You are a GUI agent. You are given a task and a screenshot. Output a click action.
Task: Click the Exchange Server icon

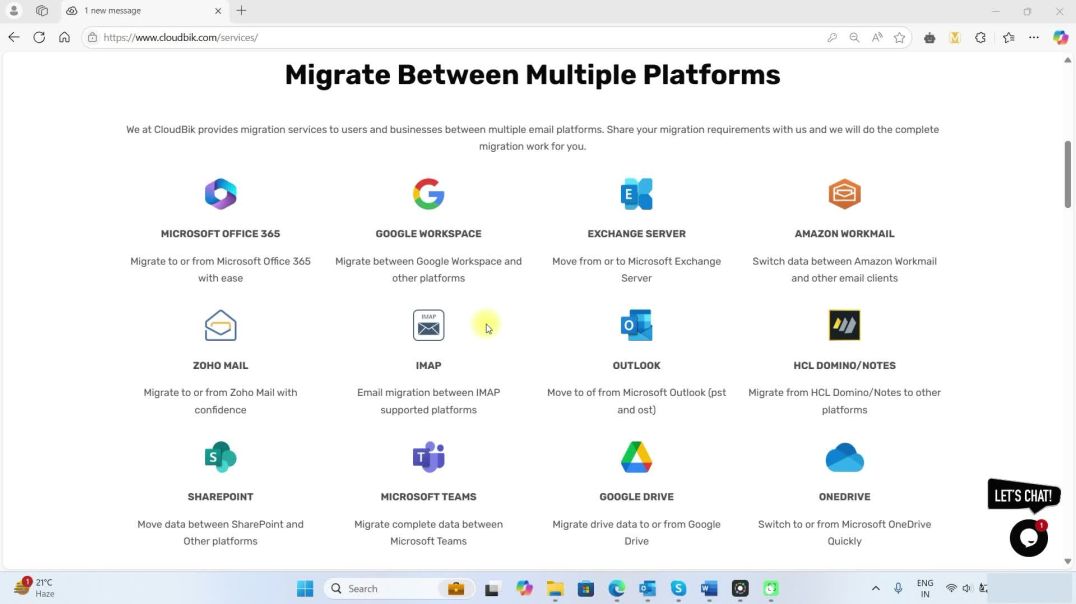pos(636,194)
